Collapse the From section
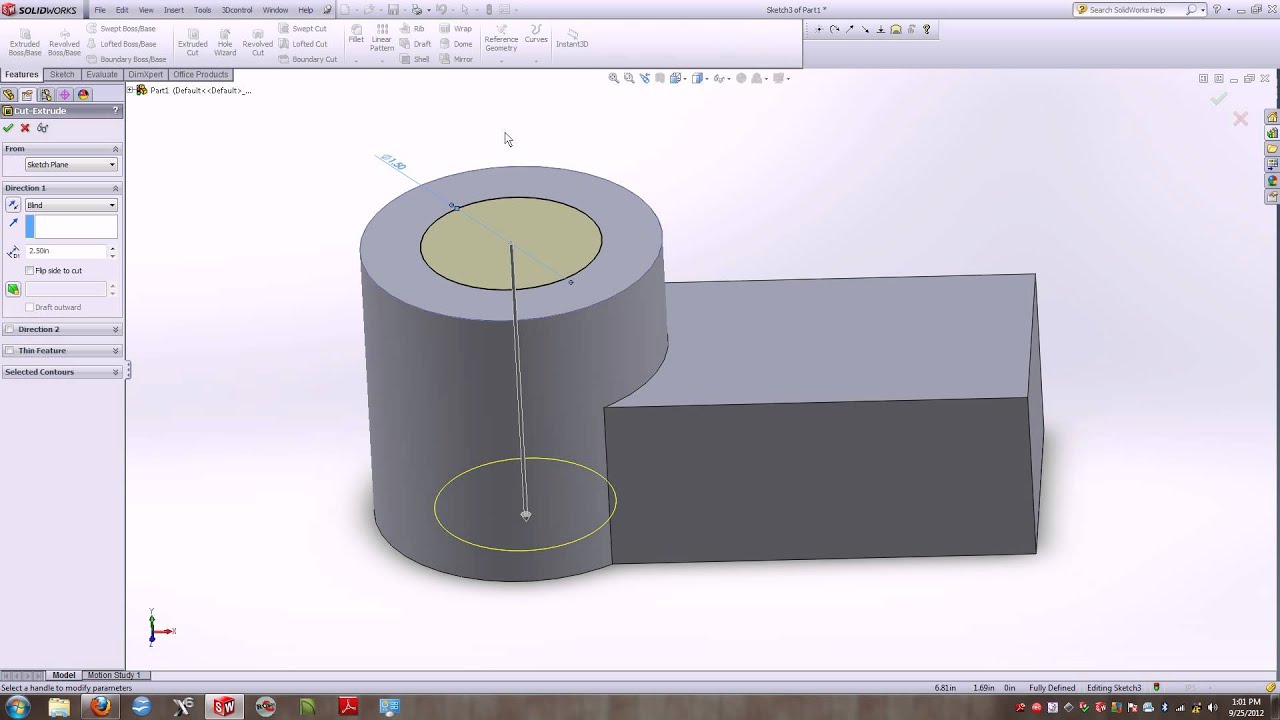 pos(115,148)
